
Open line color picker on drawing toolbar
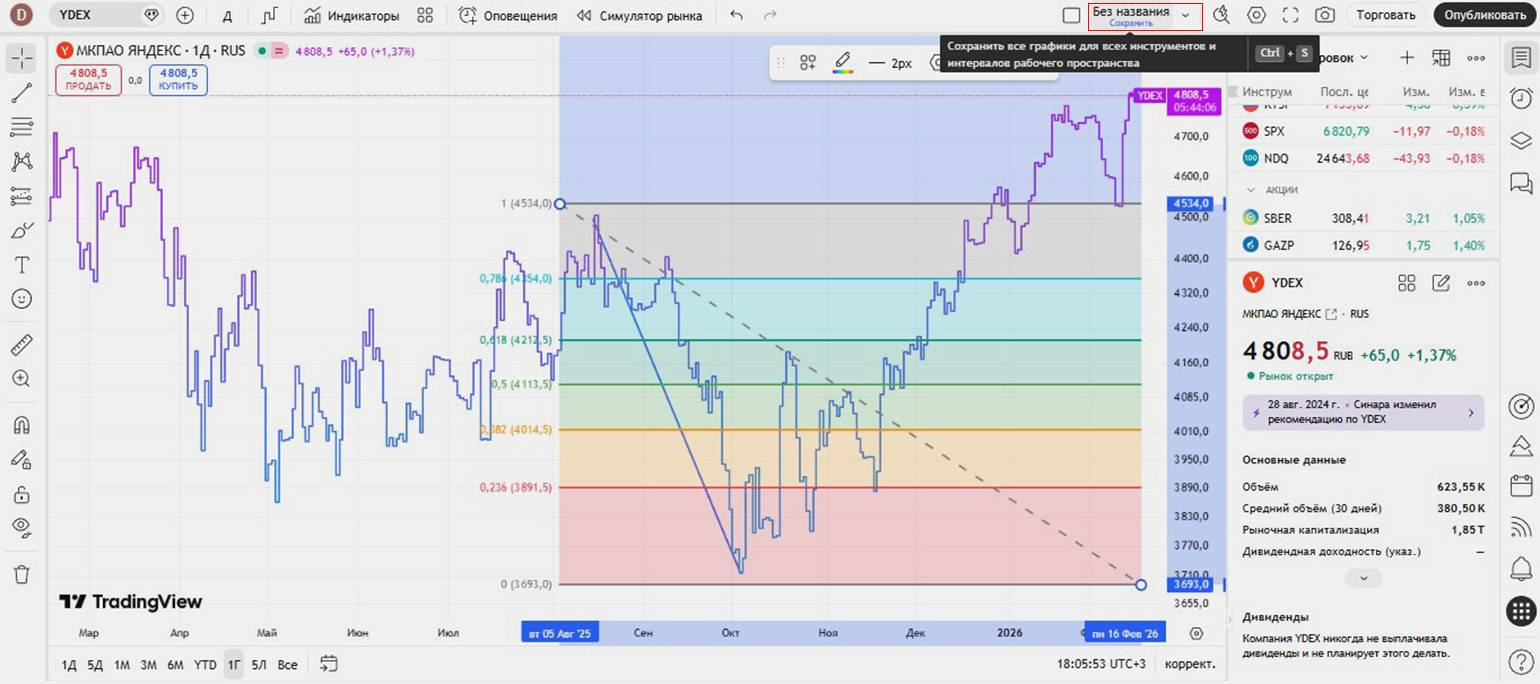coord(843,63)
